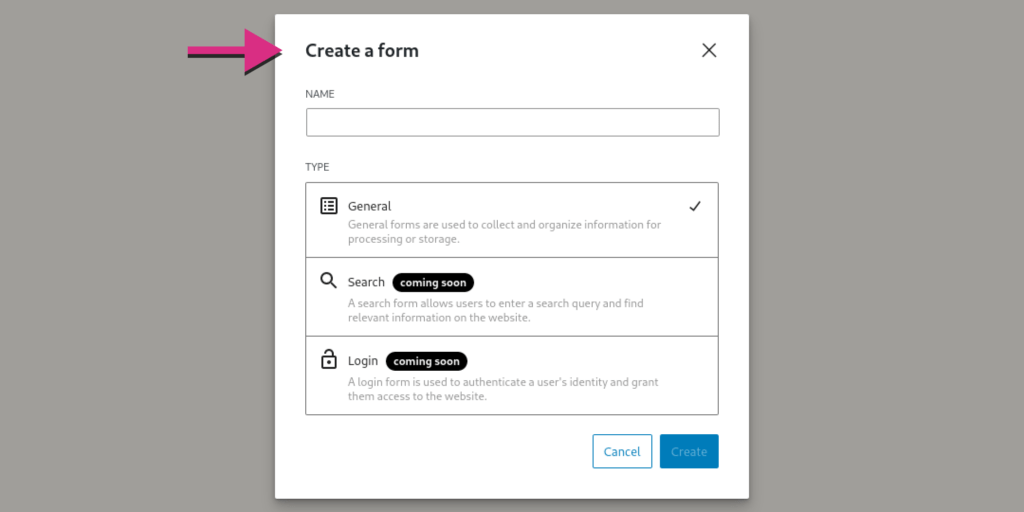Image resolution: width=1024 pixels, height=512 pixels.
Task: Click the Create a form heading
Action: pyautogui.click(x=362, y=51)
